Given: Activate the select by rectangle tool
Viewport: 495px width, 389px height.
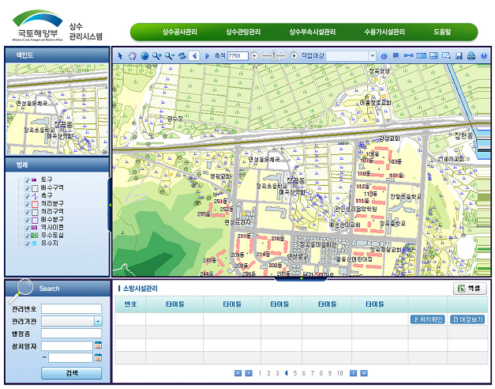Looking at the screenshot, I should coord(446,56).
